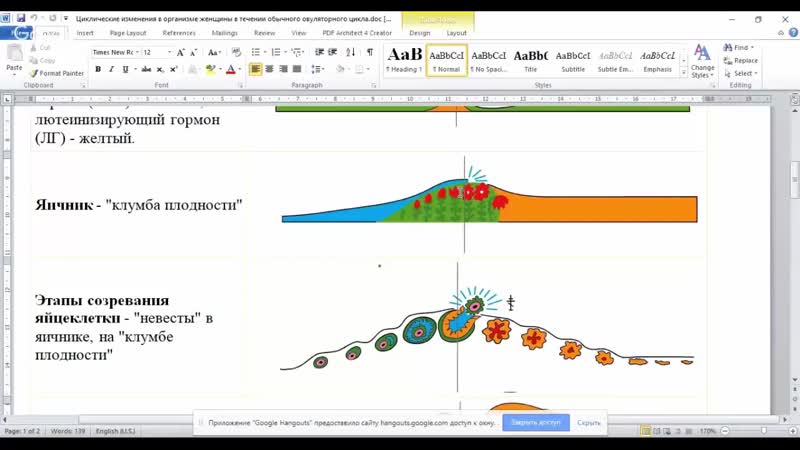Screen dimensions: 800x450
Task: Center-align the paragraph text
Action: coord(269,69)
